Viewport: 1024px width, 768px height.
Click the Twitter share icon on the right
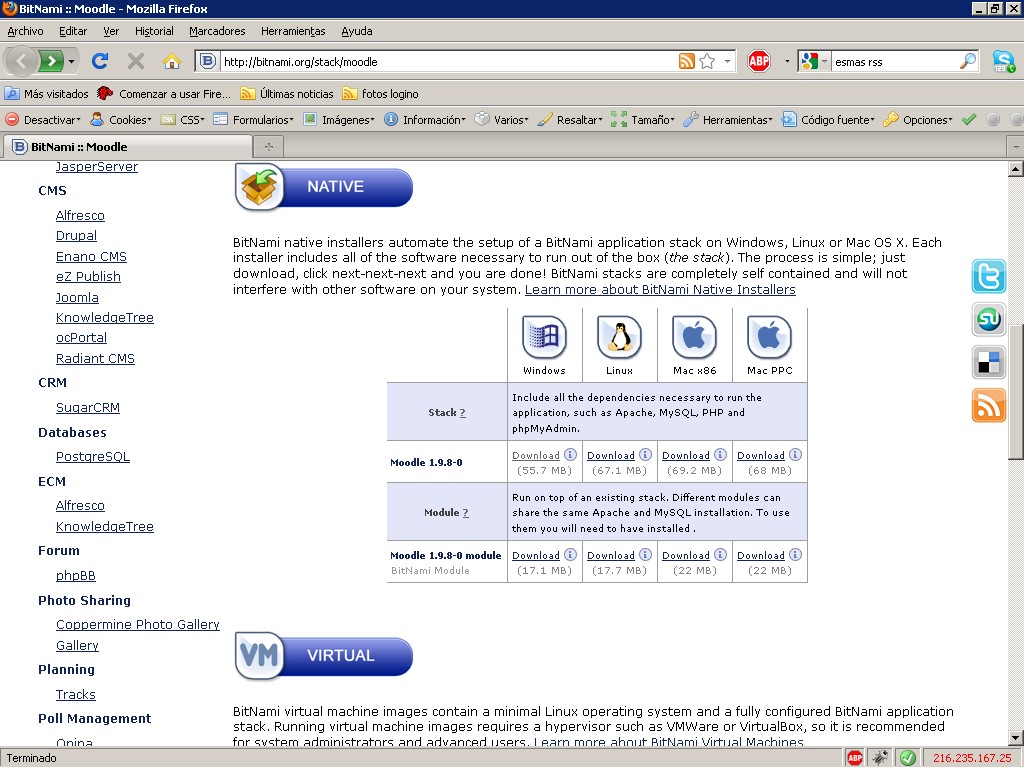tap(988, 276)
